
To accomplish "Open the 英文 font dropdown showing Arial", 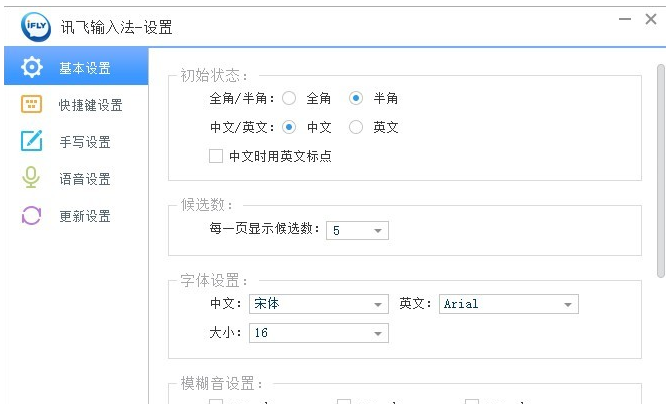I will click(x=509, y=304).
